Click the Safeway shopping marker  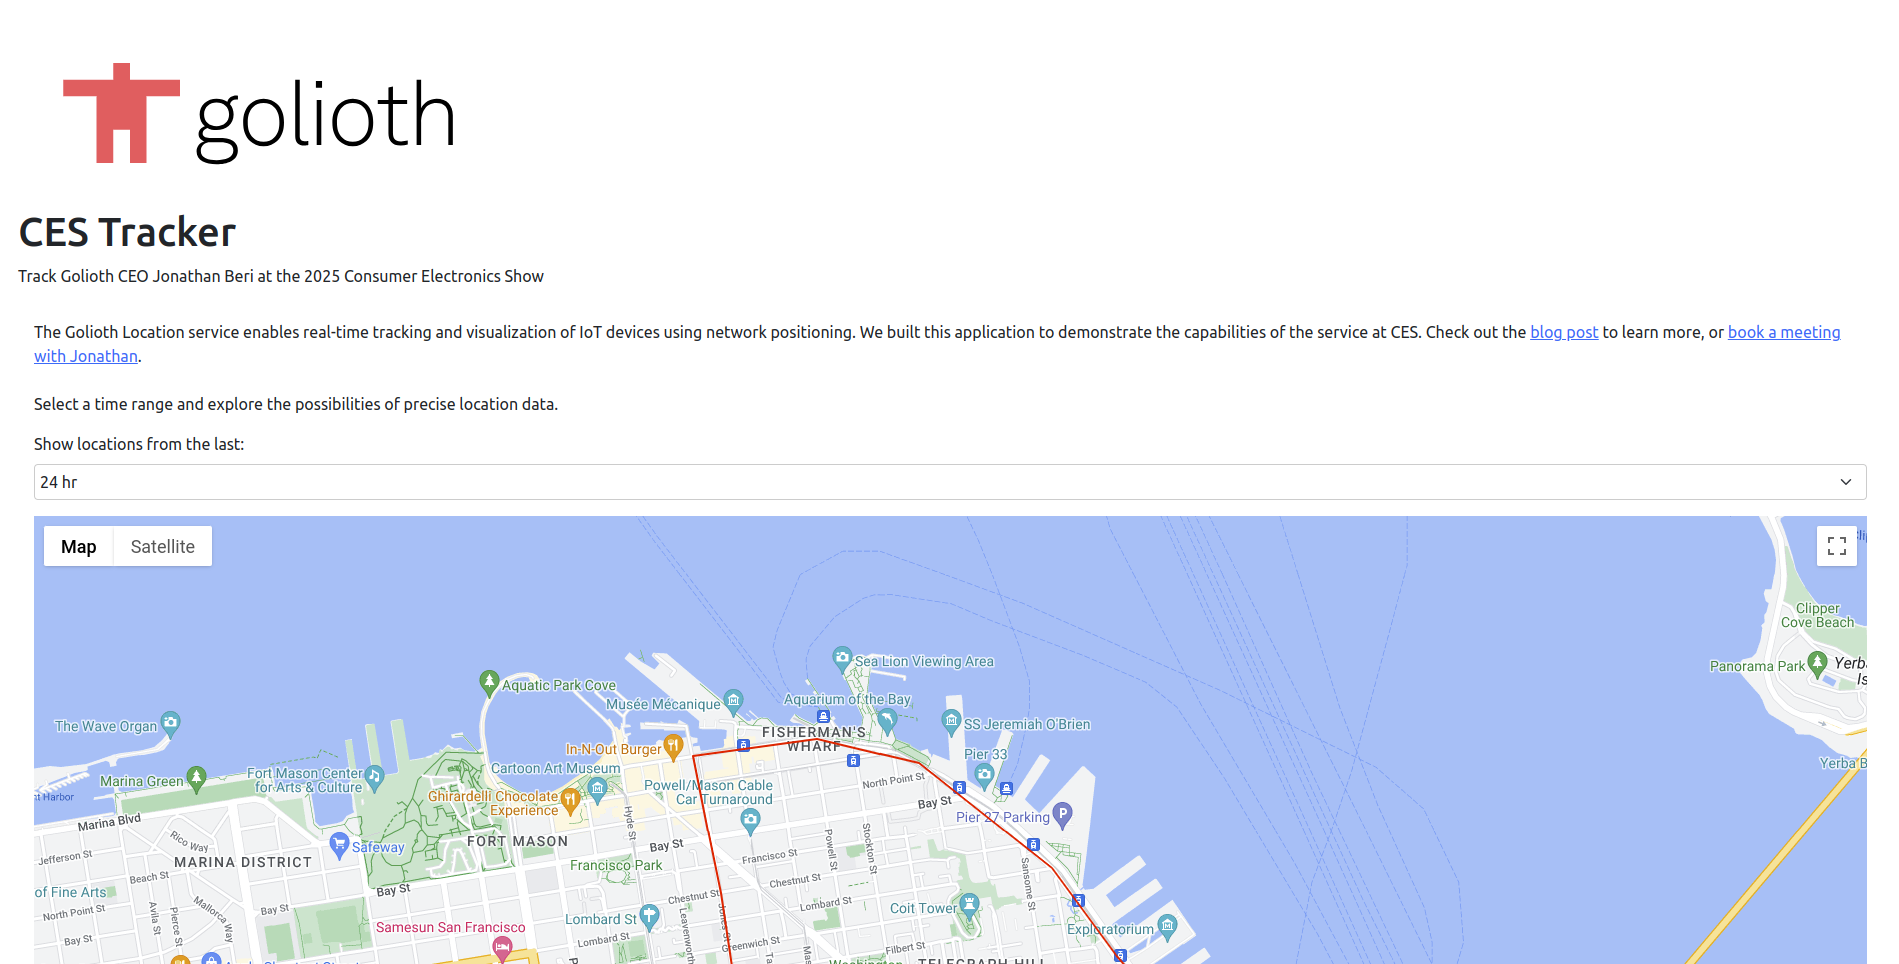(340, 846)
